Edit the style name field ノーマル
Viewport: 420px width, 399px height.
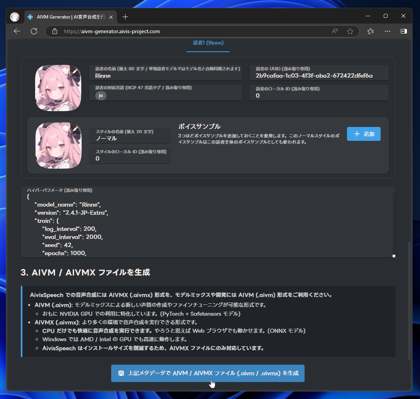(130, 136)
